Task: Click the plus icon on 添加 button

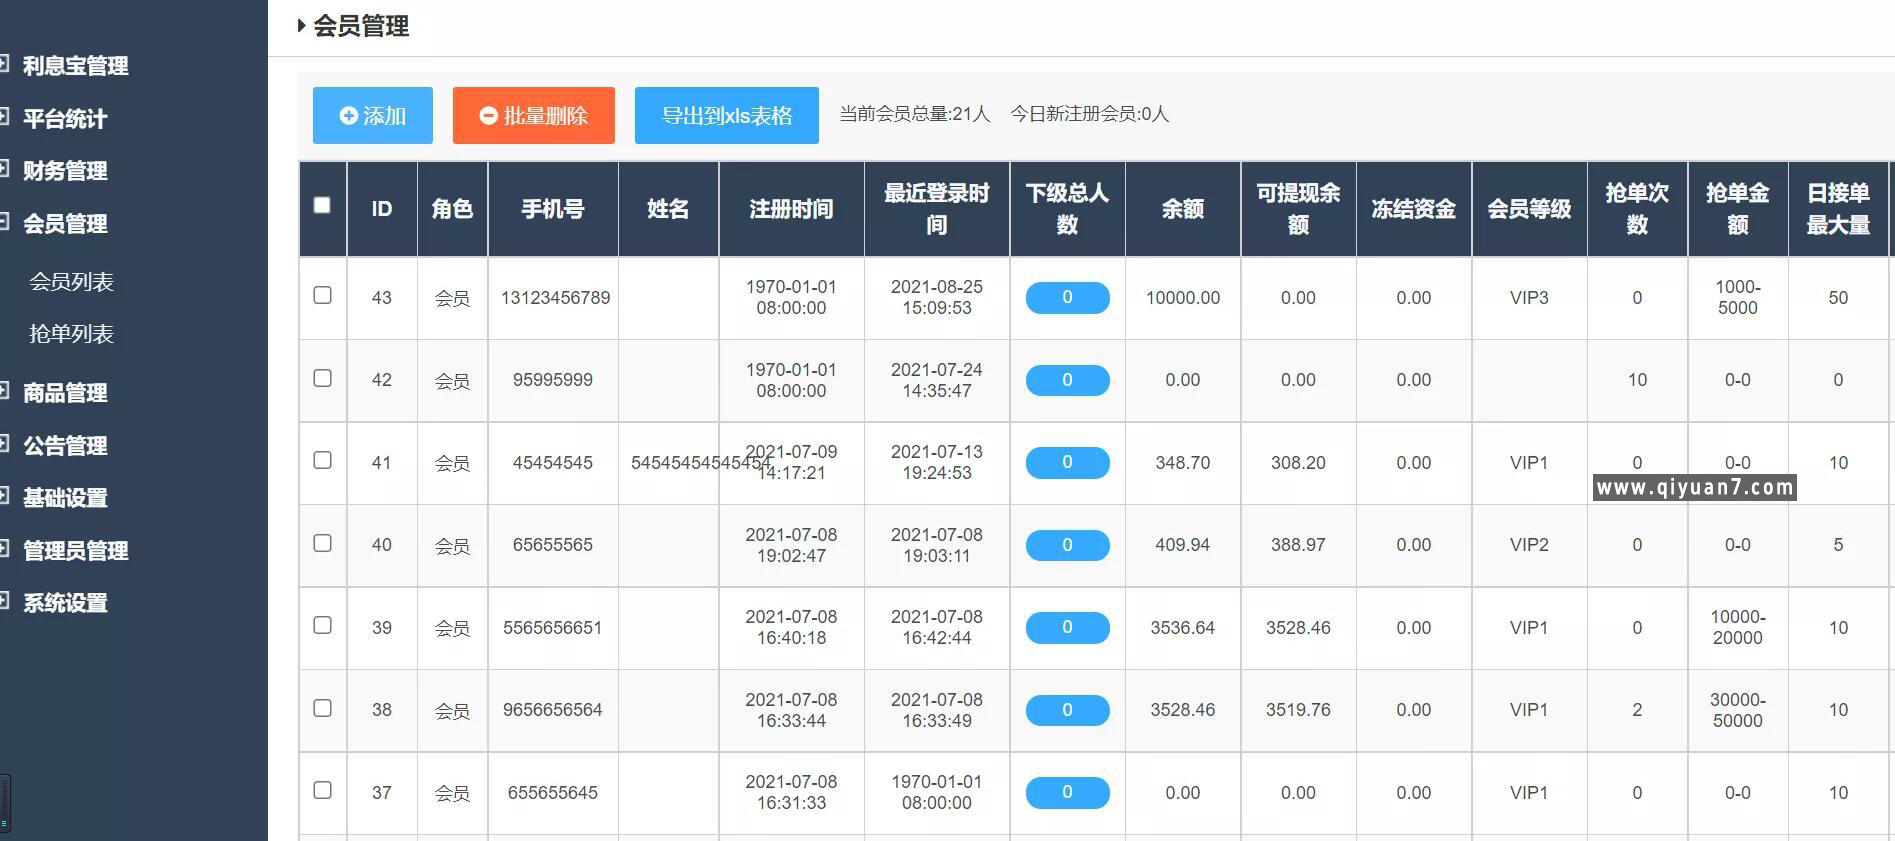Action: coord(348,116)
